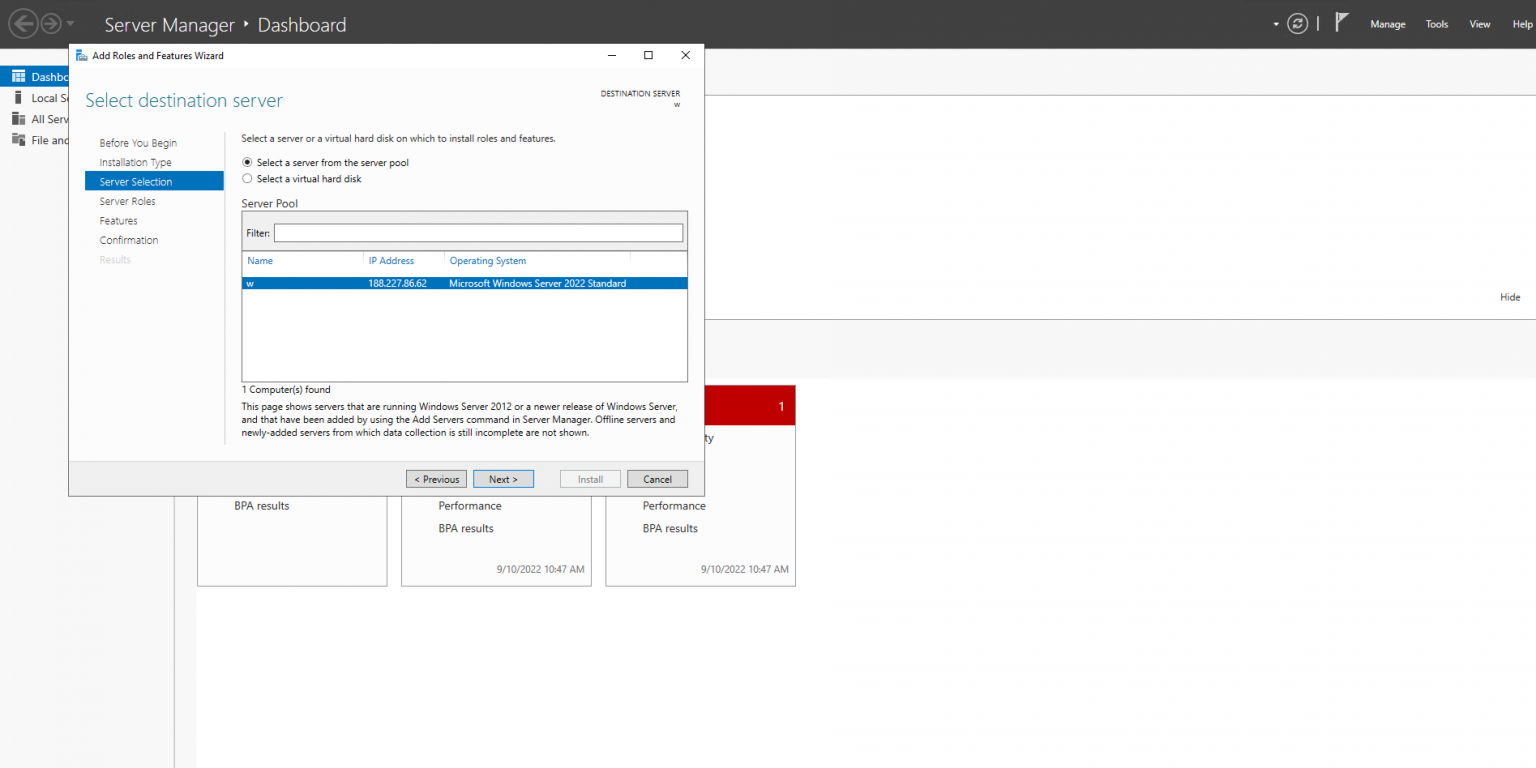The height and width of the screenshot is (768, 1536).
Task: Open All Servers from the sidebar
Action: click(45, 118)
